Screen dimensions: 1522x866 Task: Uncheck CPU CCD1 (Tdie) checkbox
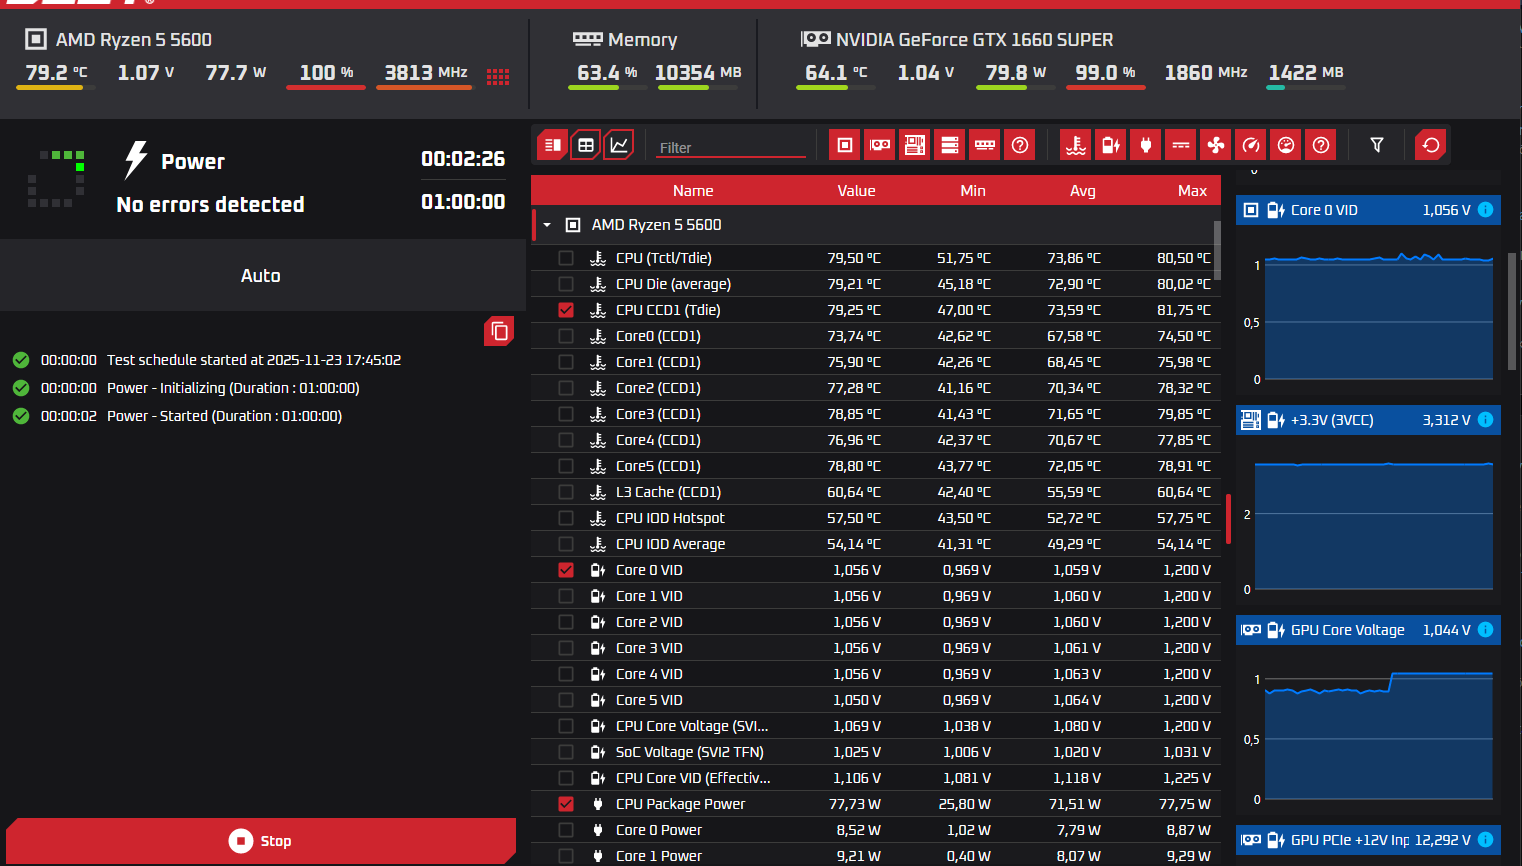(x=566, y=310)
